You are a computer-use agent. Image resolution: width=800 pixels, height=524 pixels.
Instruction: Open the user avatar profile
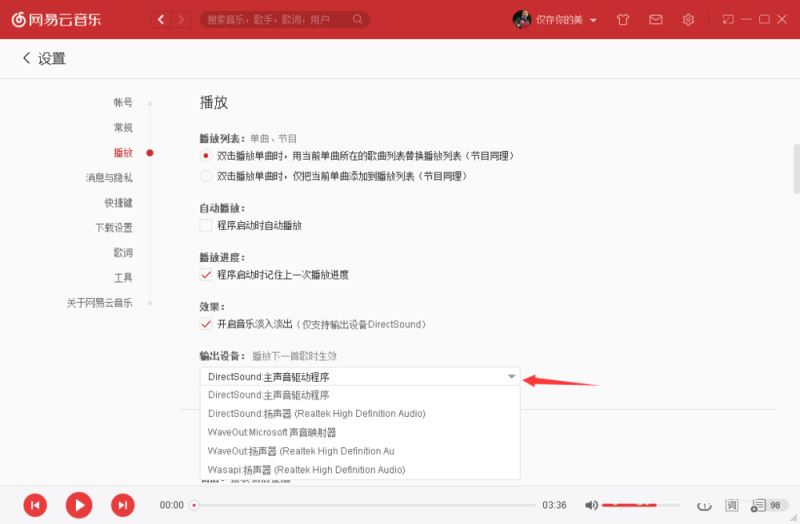(521, 19)
